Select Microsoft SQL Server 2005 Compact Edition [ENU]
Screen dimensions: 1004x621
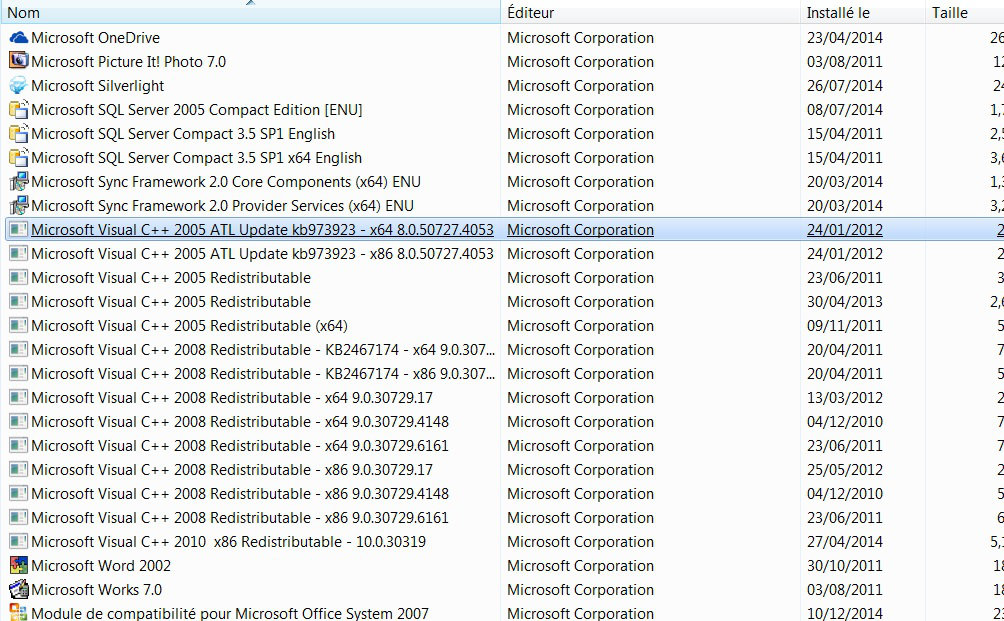pyautogui.click(x=197, y=109)
